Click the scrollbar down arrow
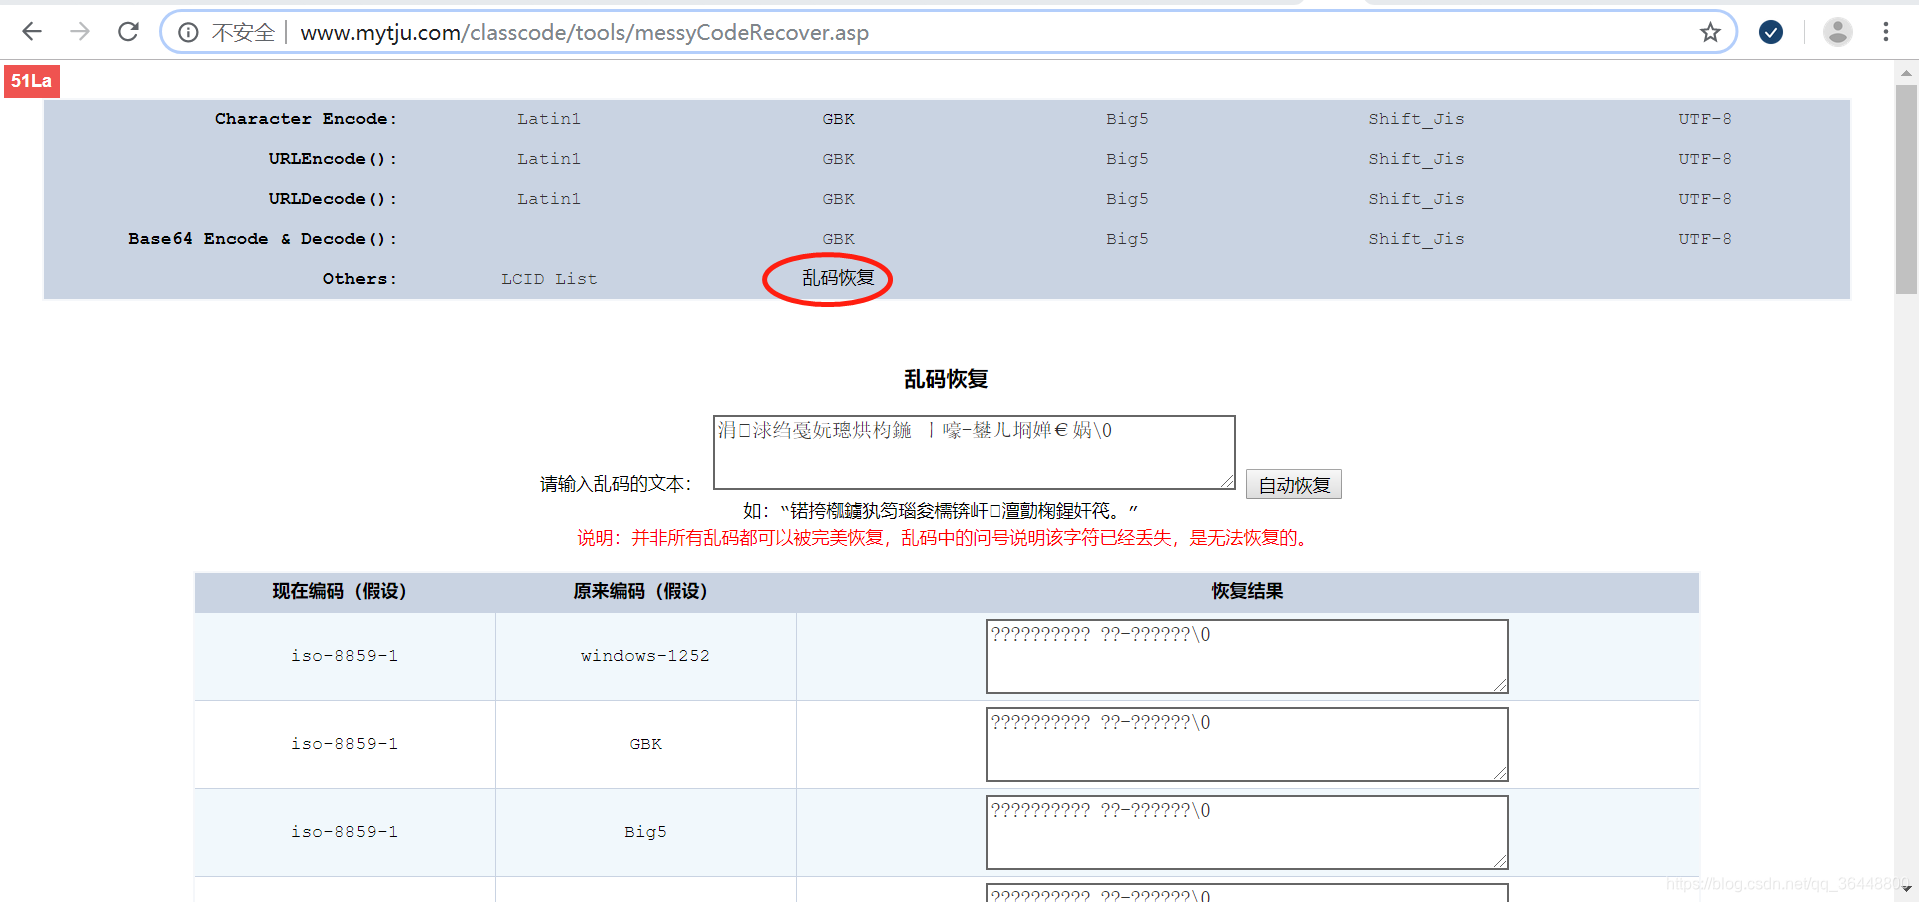This screenshot has height=902, width=1919. pyautogui.click(x=1908, y=888)
